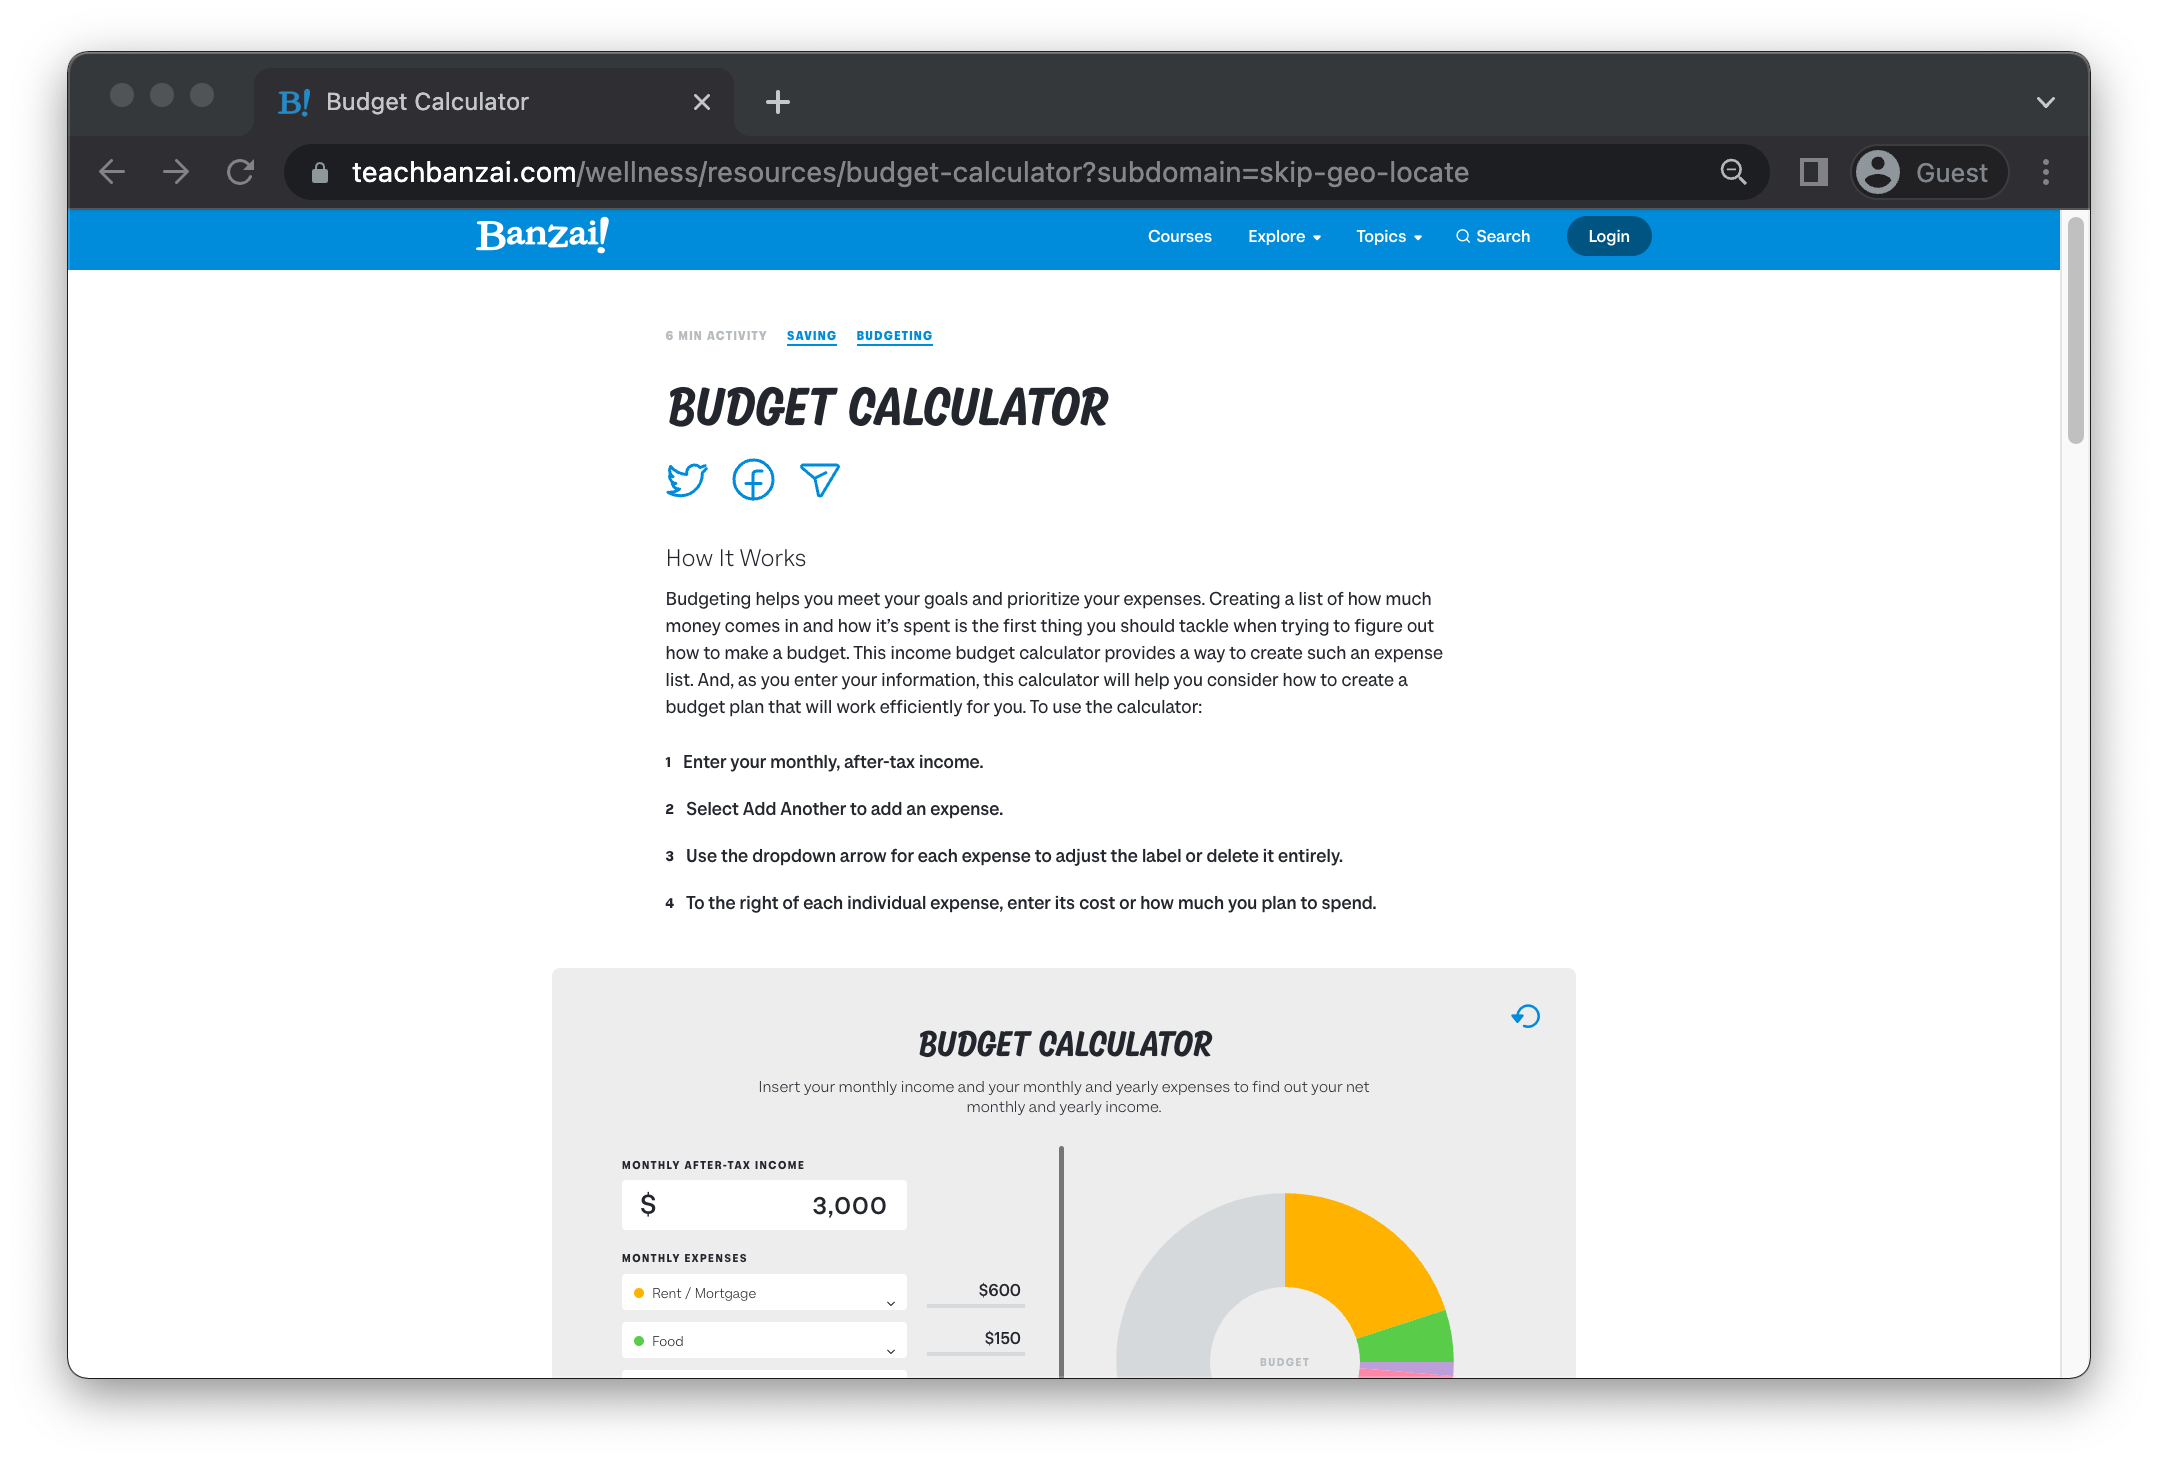The width and height of the screenshot is (2158, 1462).
Task: Follow the BUDGETING tag link
Action: point(894,336)
